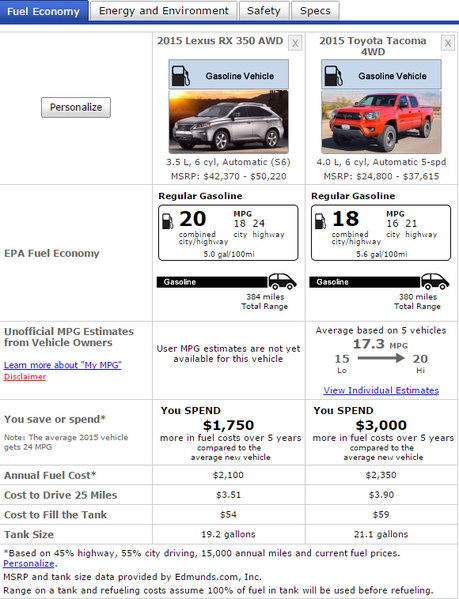Click the Tacoma gas pump Gasoline Vehicle icon
The width and height of the screenshot is (459, 599).
(x=333, y=75)
